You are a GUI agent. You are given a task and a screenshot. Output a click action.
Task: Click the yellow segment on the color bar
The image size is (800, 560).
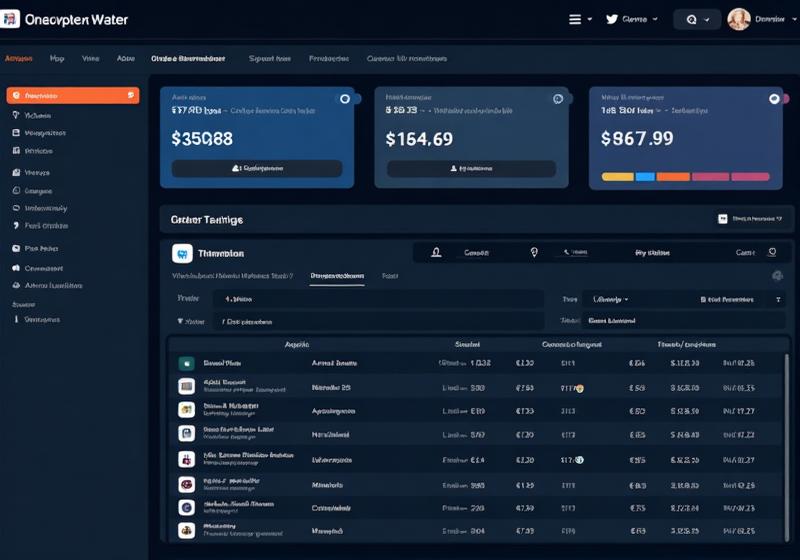coord(617,177)
